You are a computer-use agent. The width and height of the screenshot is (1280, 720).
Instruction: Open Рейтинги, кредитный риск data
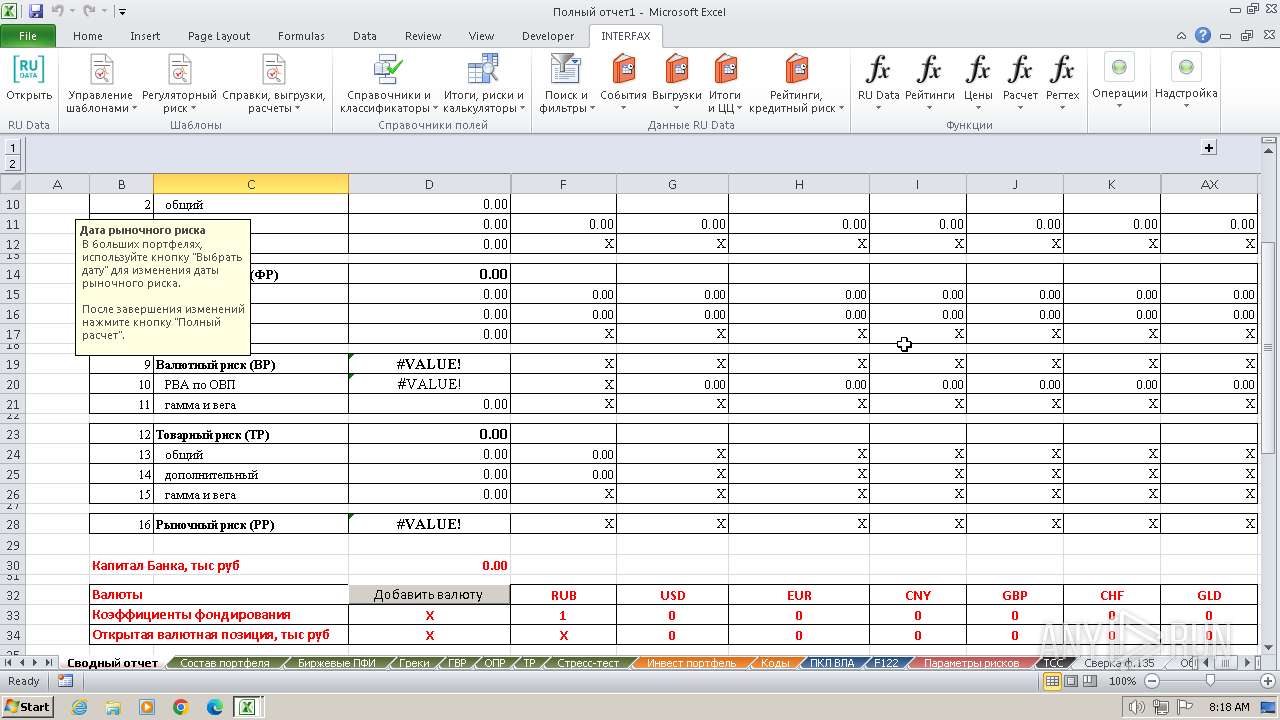click(x=796, y=84)
